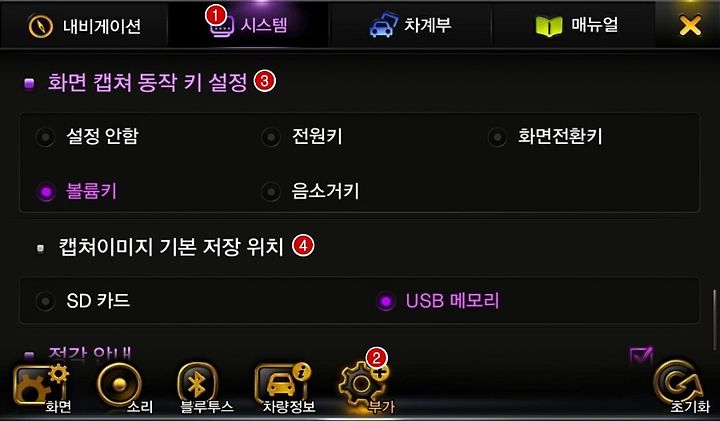Select the USB 메모리 radio option
The height and width of the screenshot is (421, 720).
coord(386,302)
